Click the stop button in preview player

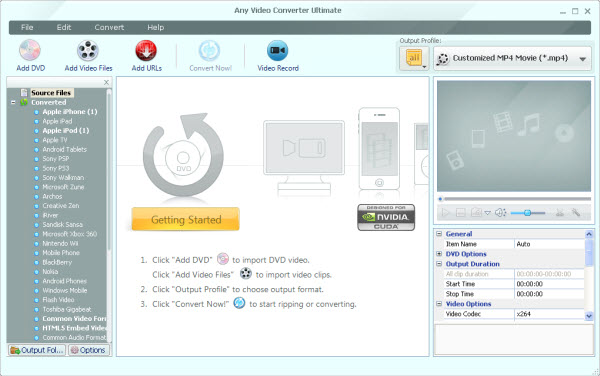click(x=461, y=213)
